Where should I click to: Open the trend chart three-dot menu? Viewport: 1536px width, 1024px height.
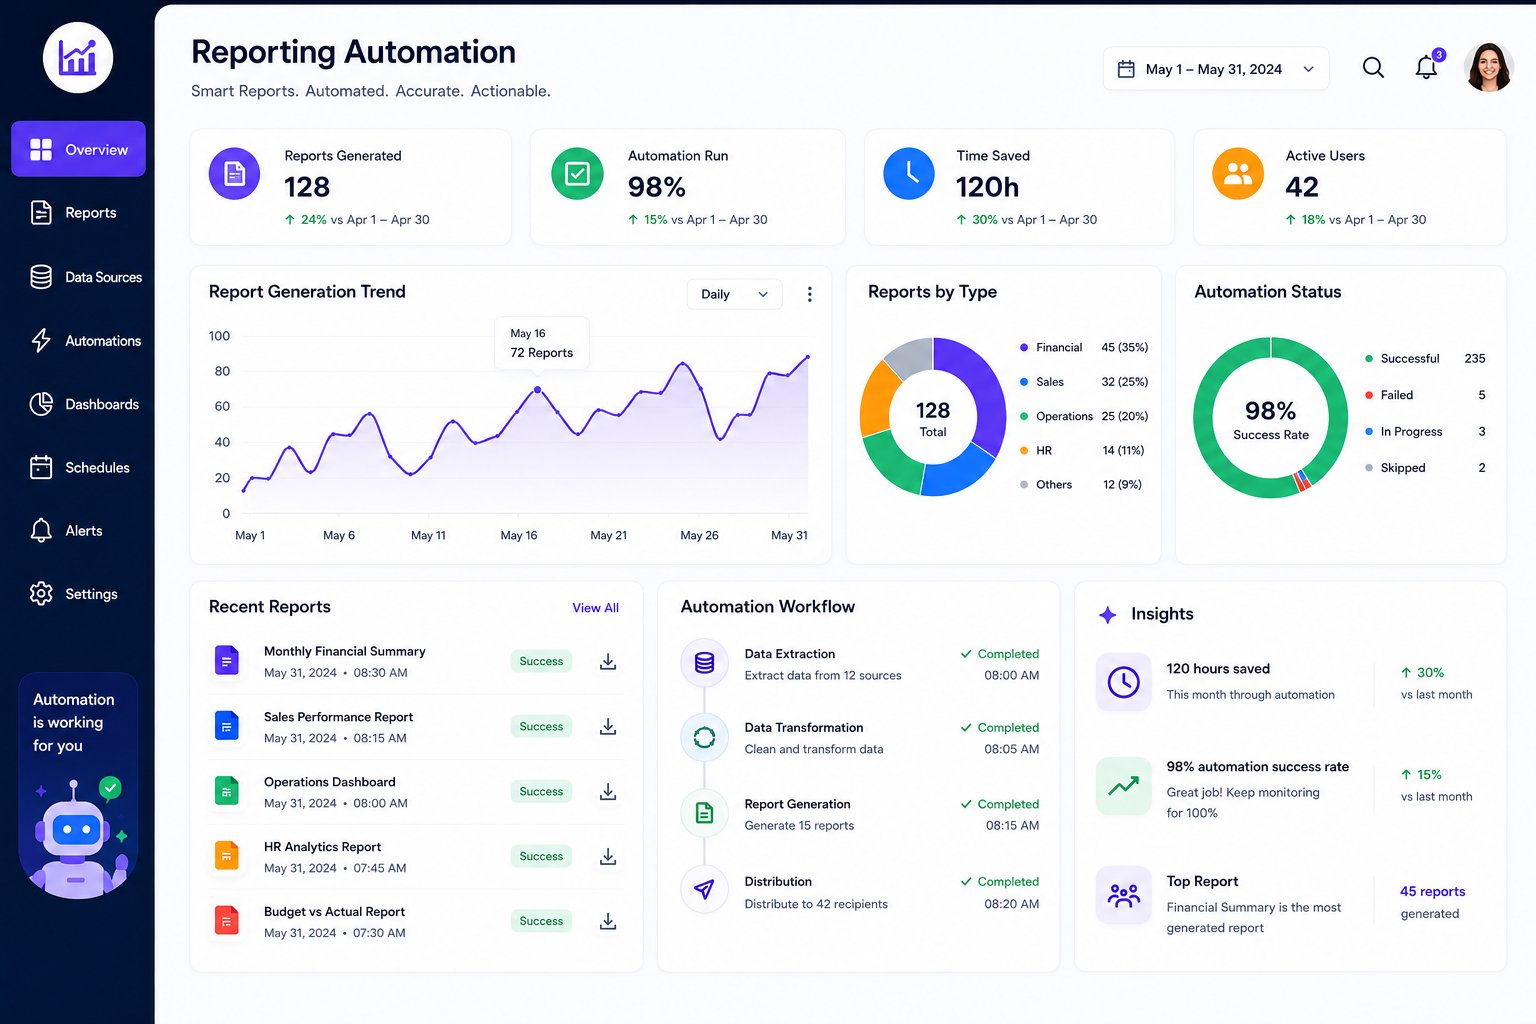(809, 294)
